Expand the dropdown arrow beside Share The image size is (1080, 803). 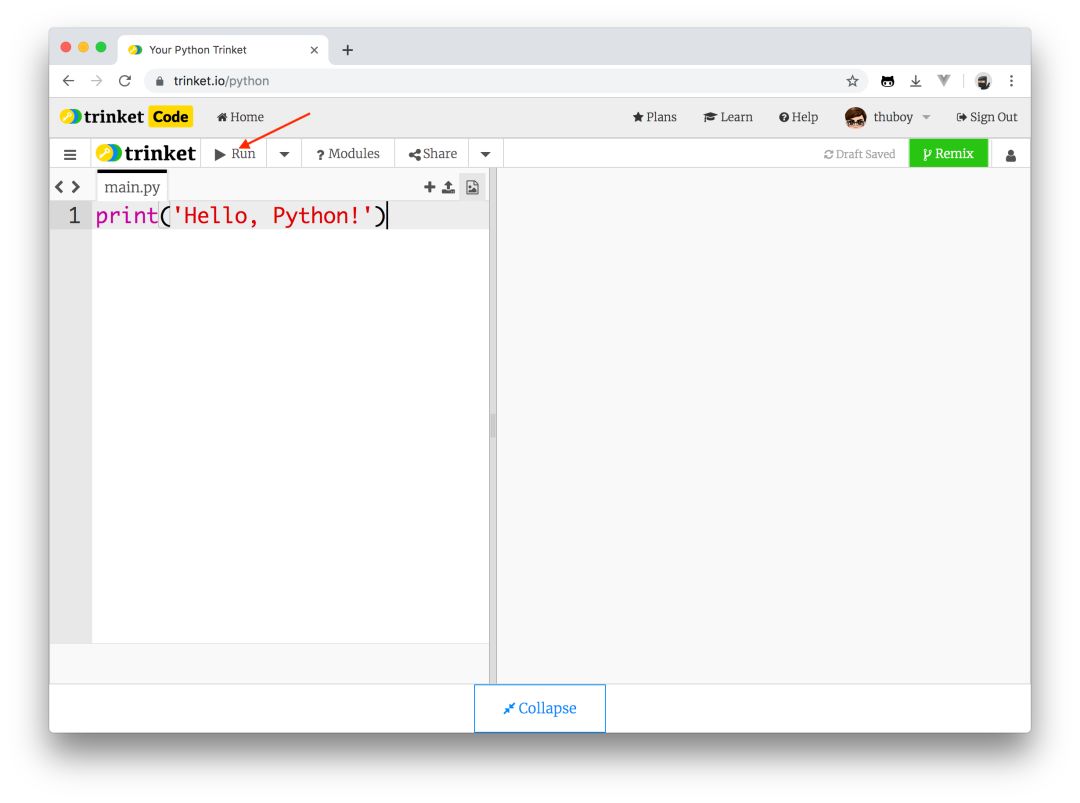tap(486, 154)
